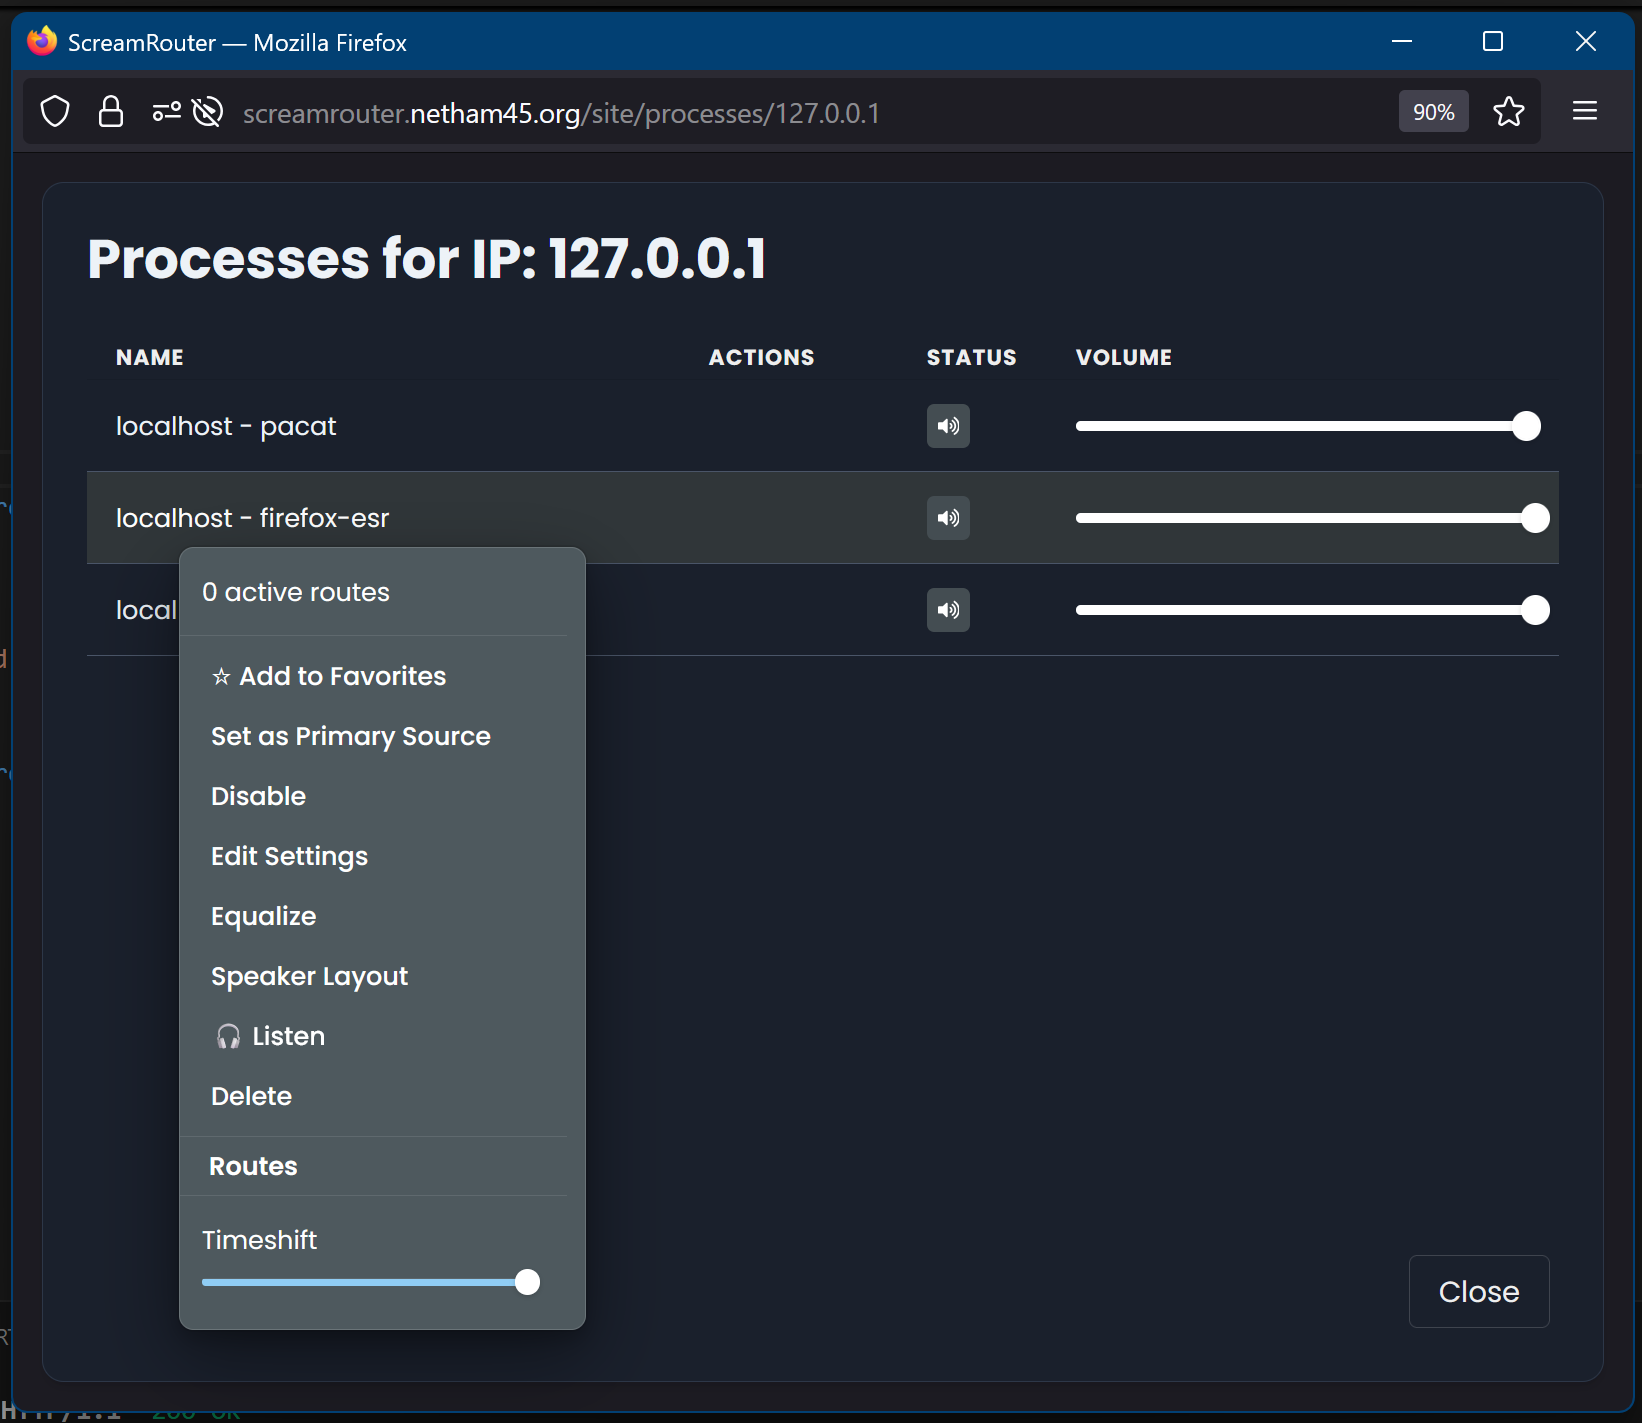Click the Timeshift slider handle
Viewport: 1642px width, 1423px height.
(527, 1282)
